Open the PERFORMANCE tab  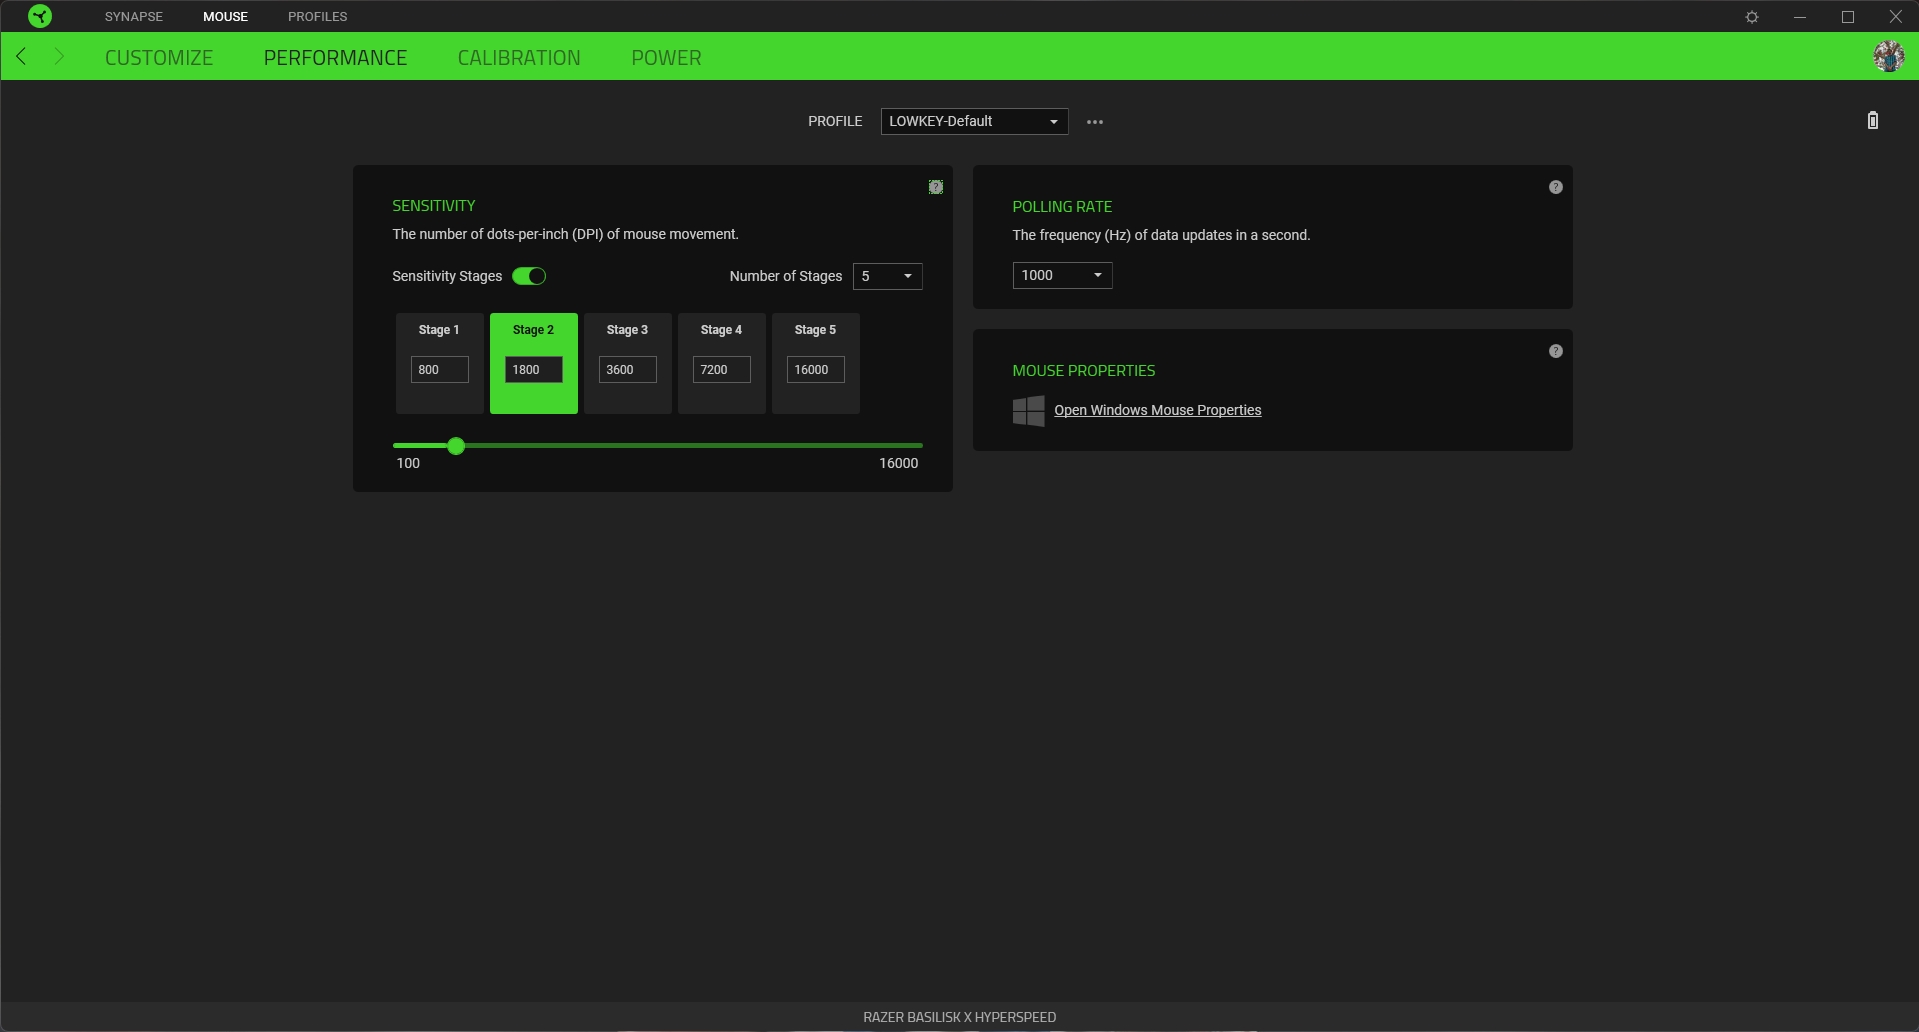pos(335,57)
